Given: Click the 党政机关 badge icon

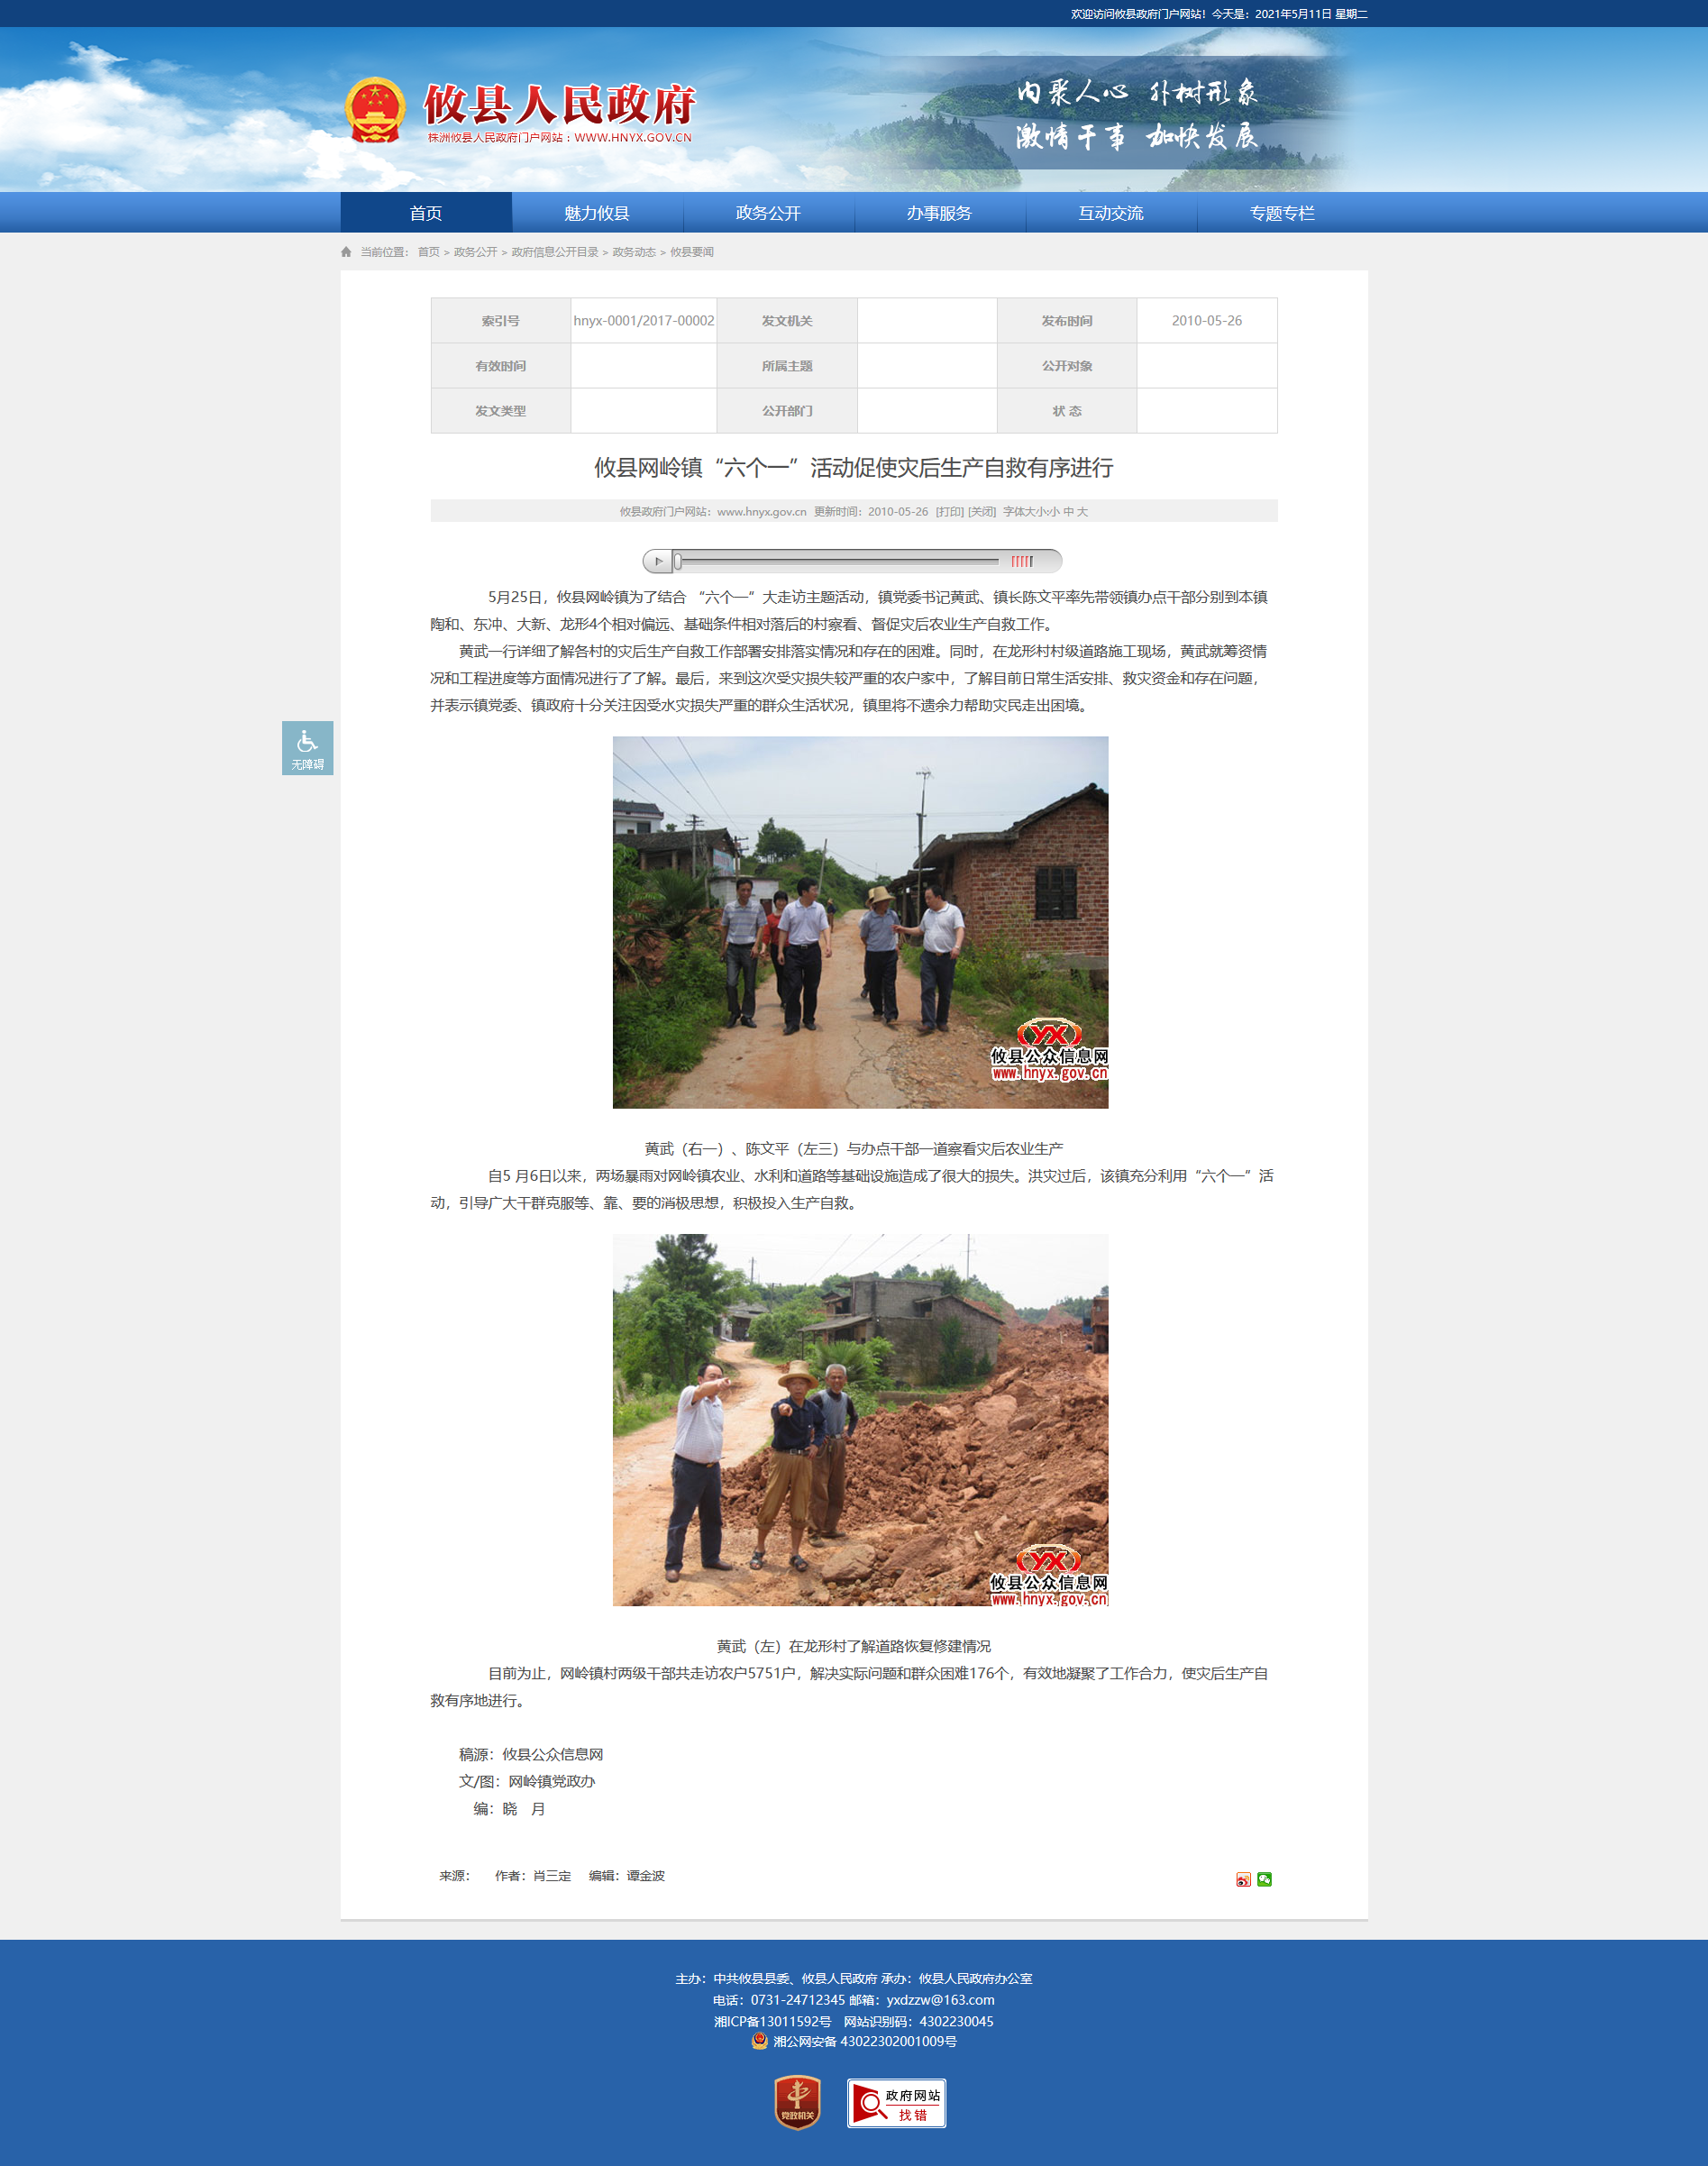Looking at the screenshot, I should (797, 2102).
